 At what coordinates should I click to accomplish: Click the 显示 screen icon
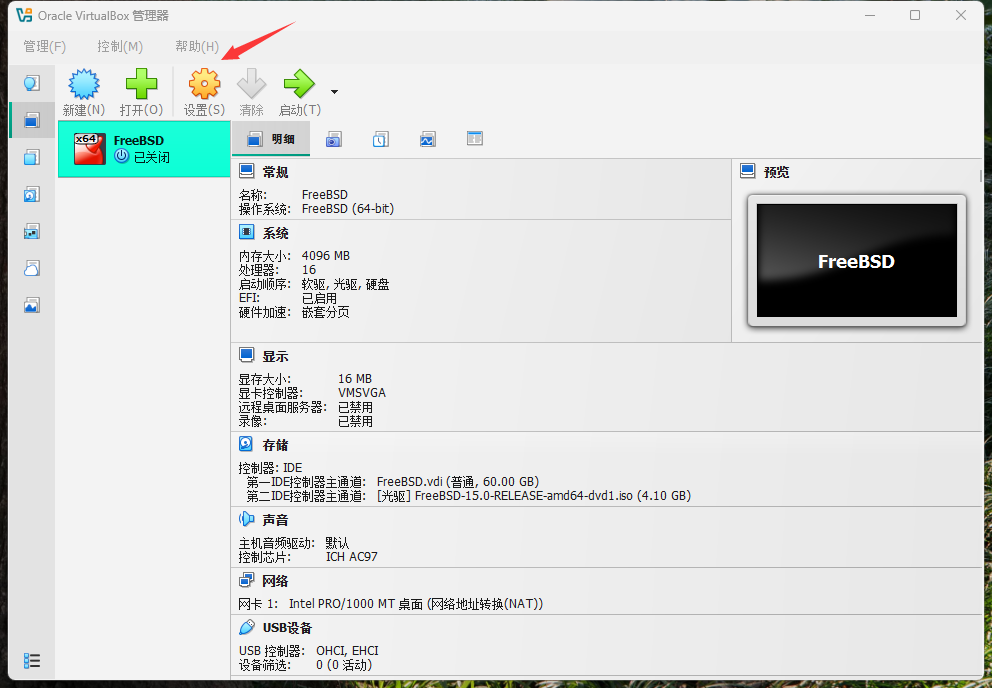tap(246, 355)
